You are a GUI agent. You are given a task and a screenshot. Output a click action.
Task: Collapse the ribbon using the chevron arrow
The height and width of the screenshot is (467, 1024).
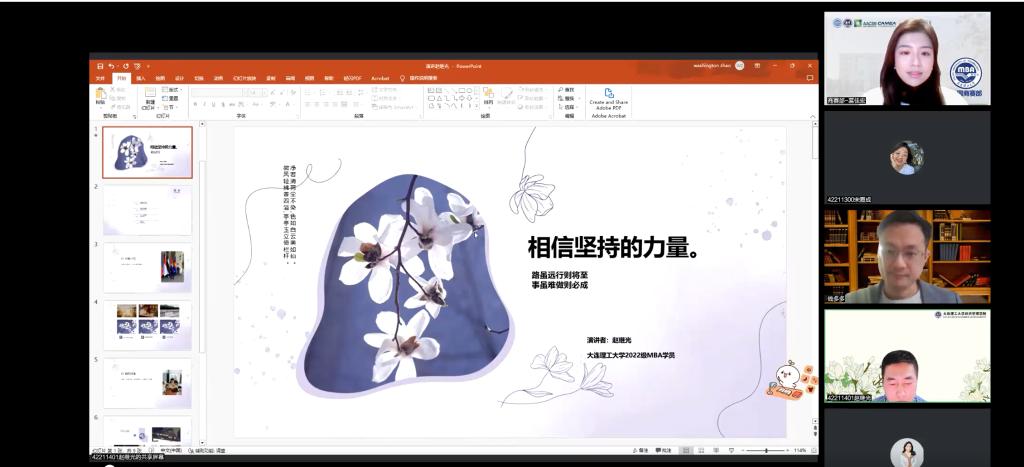[811, 116]
